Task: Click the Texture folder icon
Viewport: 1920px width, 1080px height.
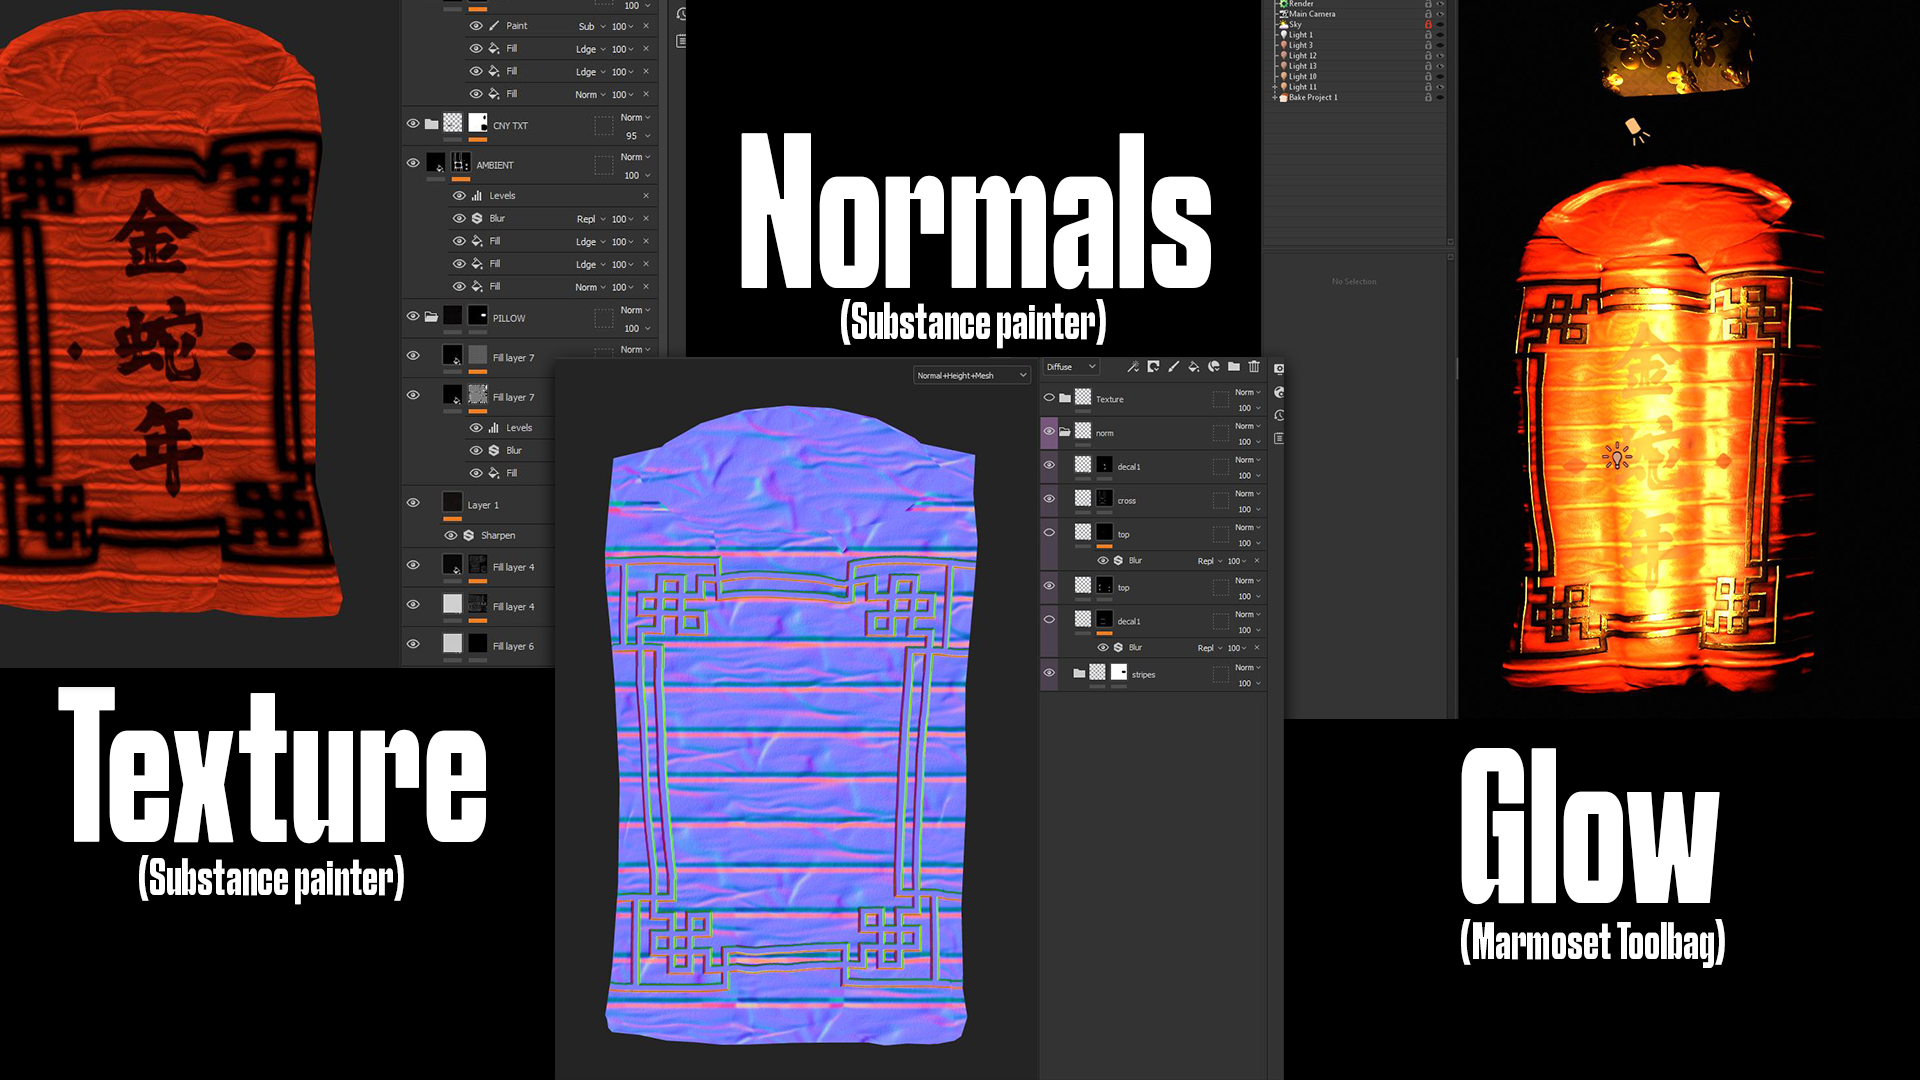Action: [x=1065, y=398]
